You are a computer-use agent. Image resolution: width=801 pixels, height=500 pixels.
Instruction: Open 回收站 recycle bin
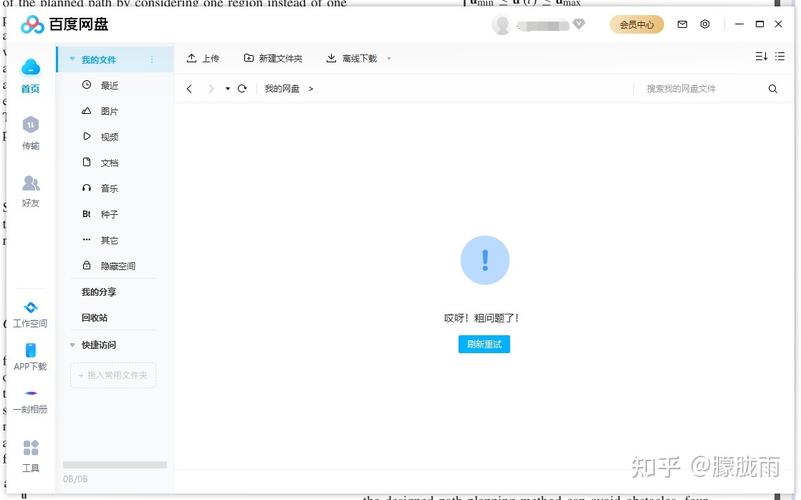[95, 318]
